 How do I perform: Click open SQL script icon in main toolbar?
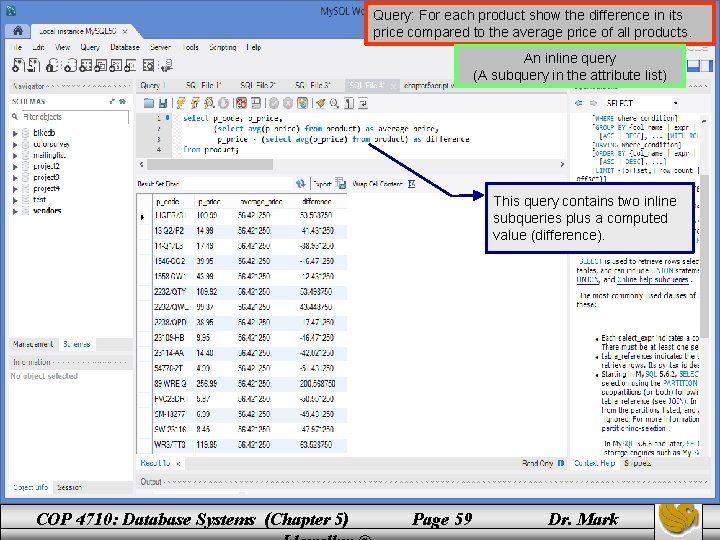[x=34, y=65]
